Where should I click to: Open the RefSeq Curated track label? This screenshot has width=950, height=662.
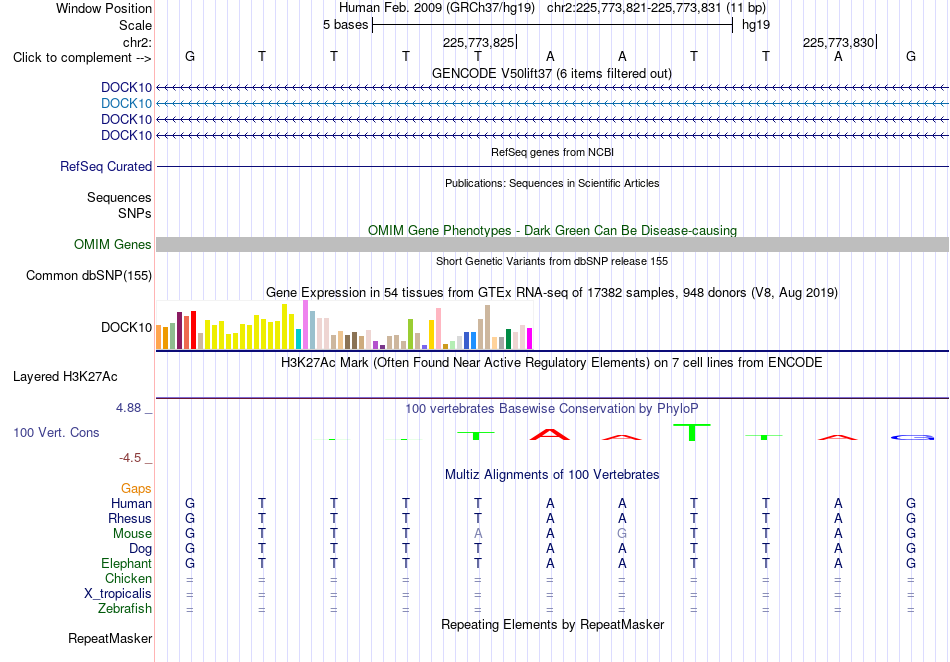click(105, 167)
